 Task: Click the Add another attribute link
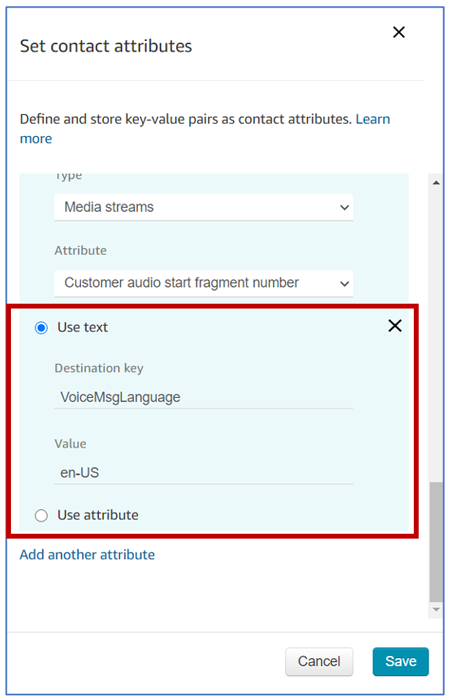click(88, 554)
